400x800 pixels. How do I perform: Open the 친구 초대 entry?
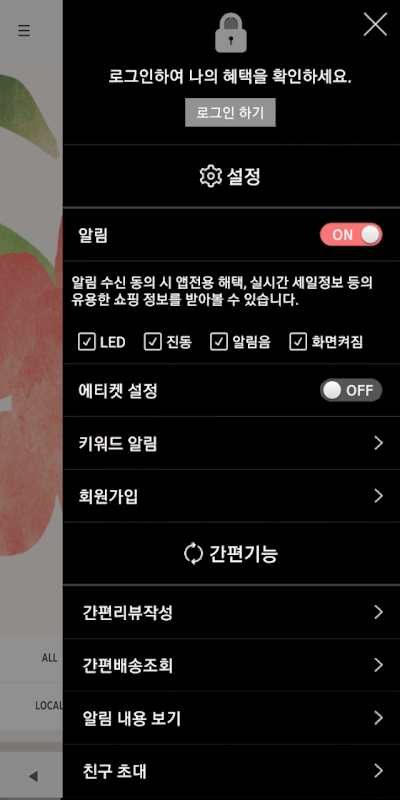pos(232,771)
